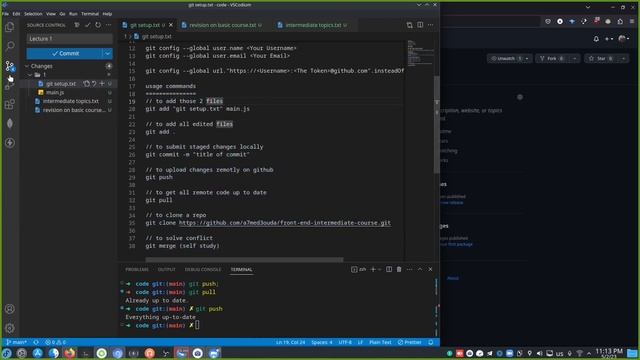The height and width of the screenshot is (360, 640).
Task: Open the Manage gear in the activity bar
Action: [10, 328]
